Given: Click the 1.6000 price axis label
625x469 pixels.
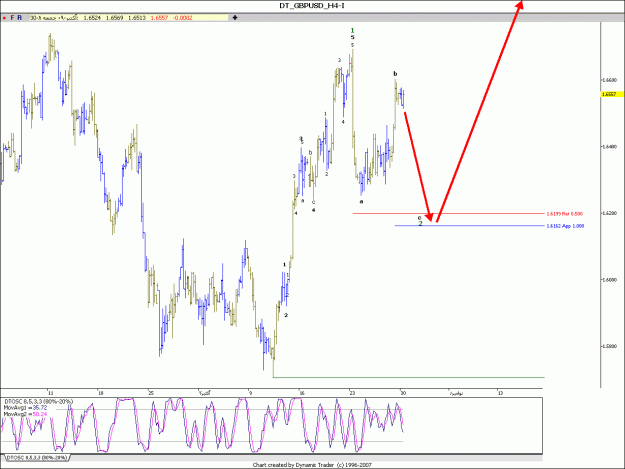Looking at the screenshot, I should pyautogui.click(x=609, y=280).
